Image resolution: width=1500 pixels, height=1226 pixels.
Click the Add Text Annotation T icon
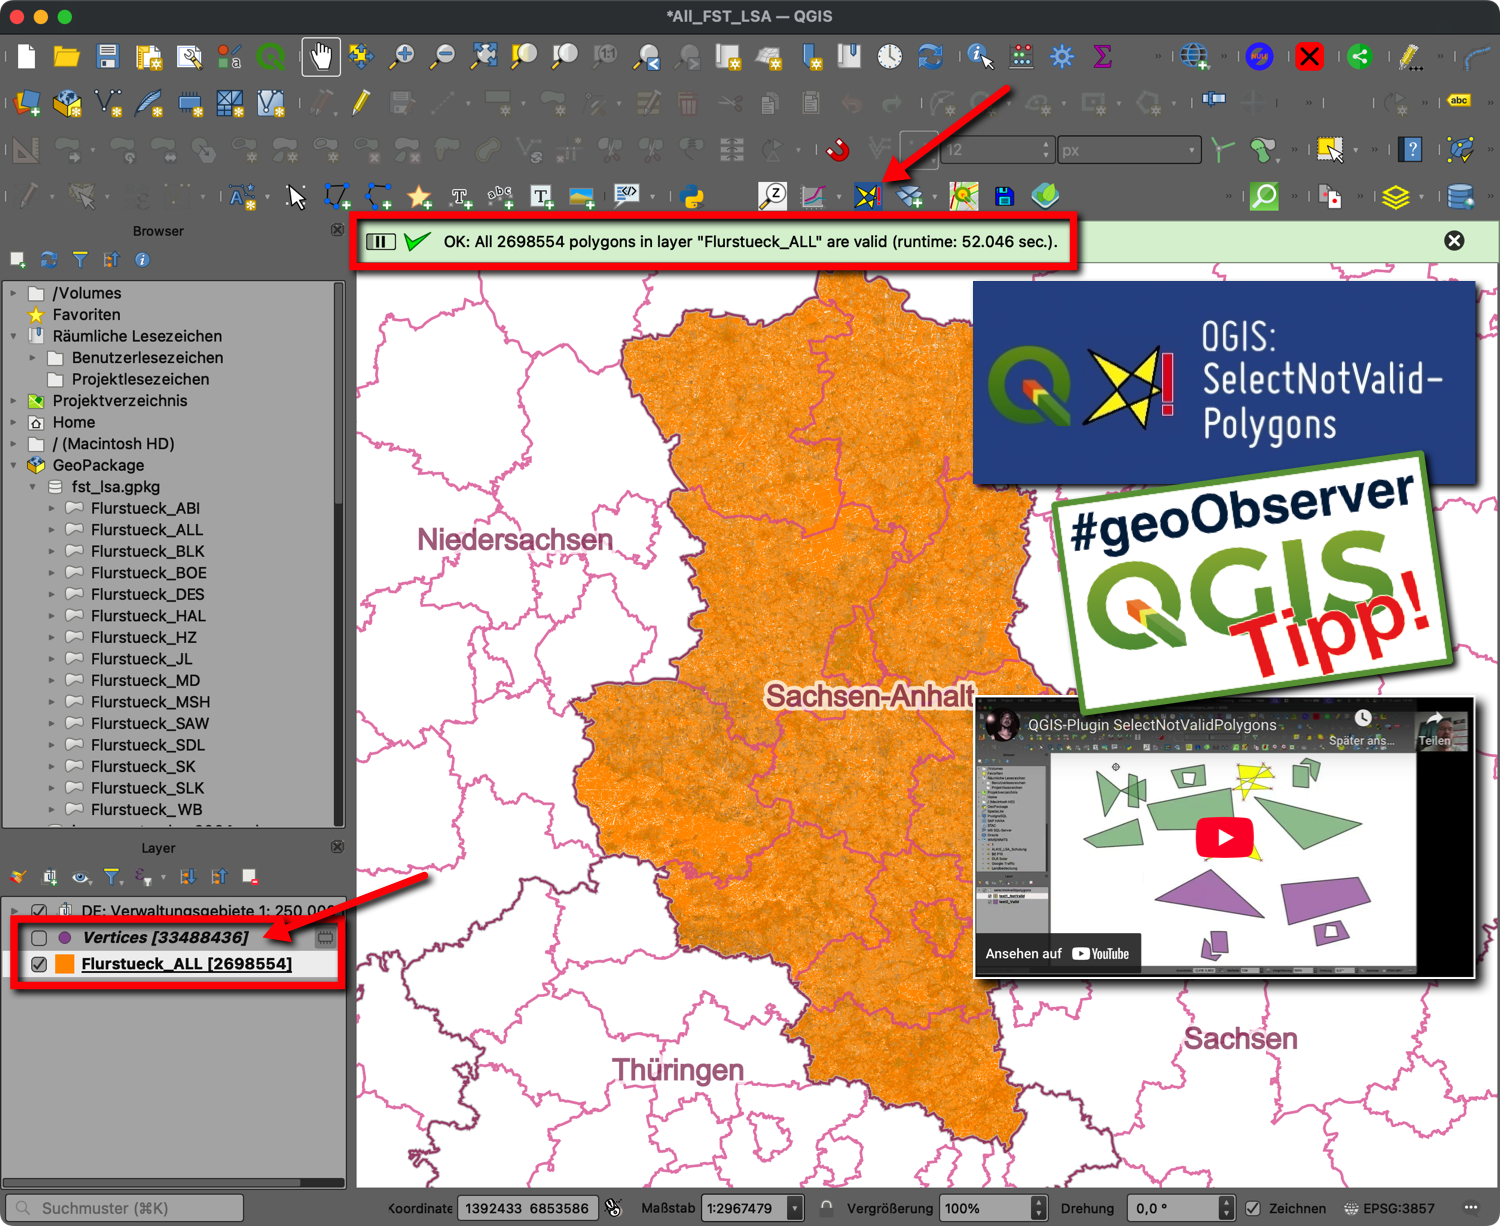(541, 196)
